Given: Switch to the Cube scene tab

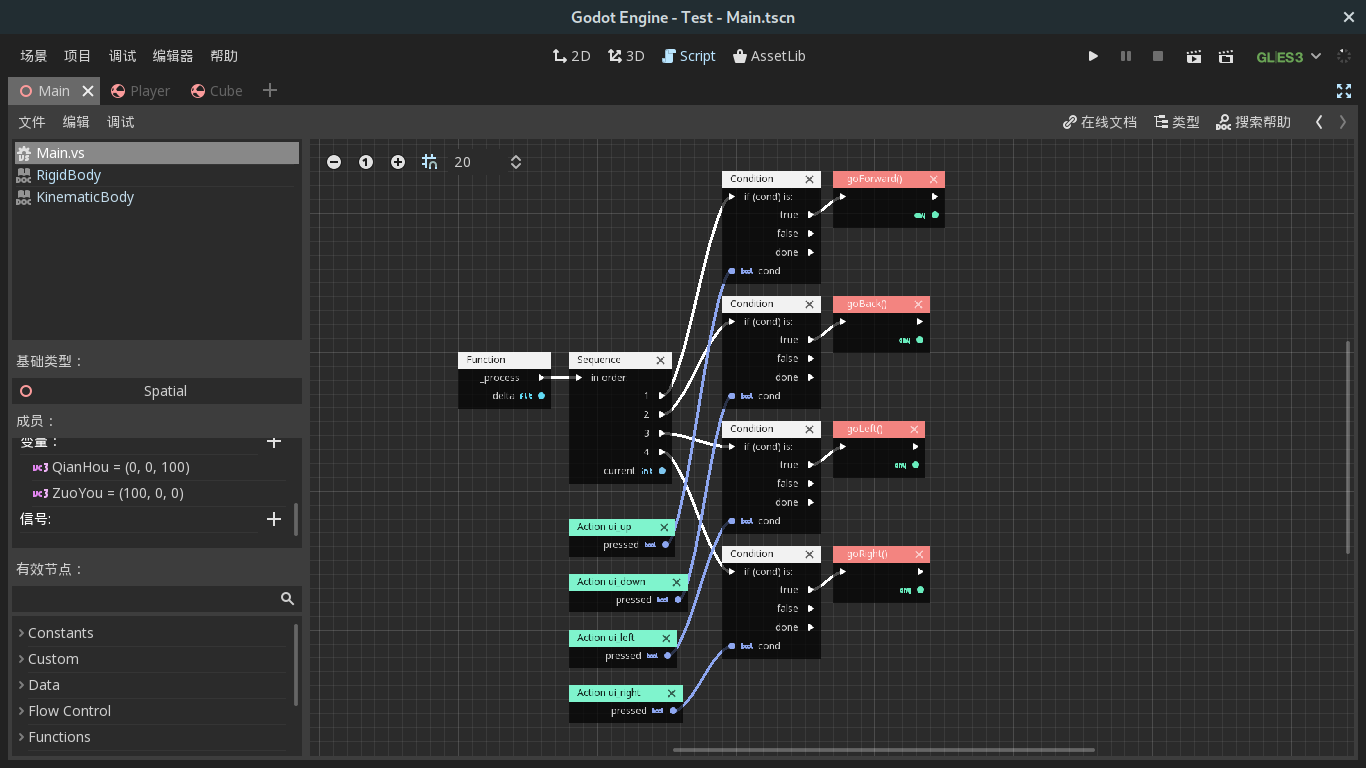Looking at the screenshot, I should (216, 91).
